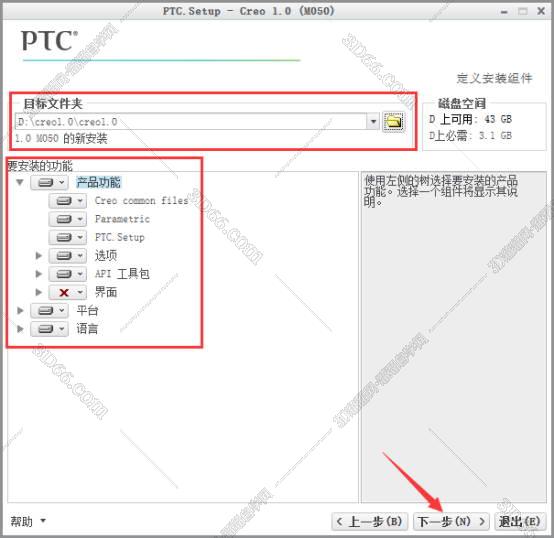Click the D上必需: 3.1 GB text
The width and height of the screenshot is (554, 538).
click(470, 136)
